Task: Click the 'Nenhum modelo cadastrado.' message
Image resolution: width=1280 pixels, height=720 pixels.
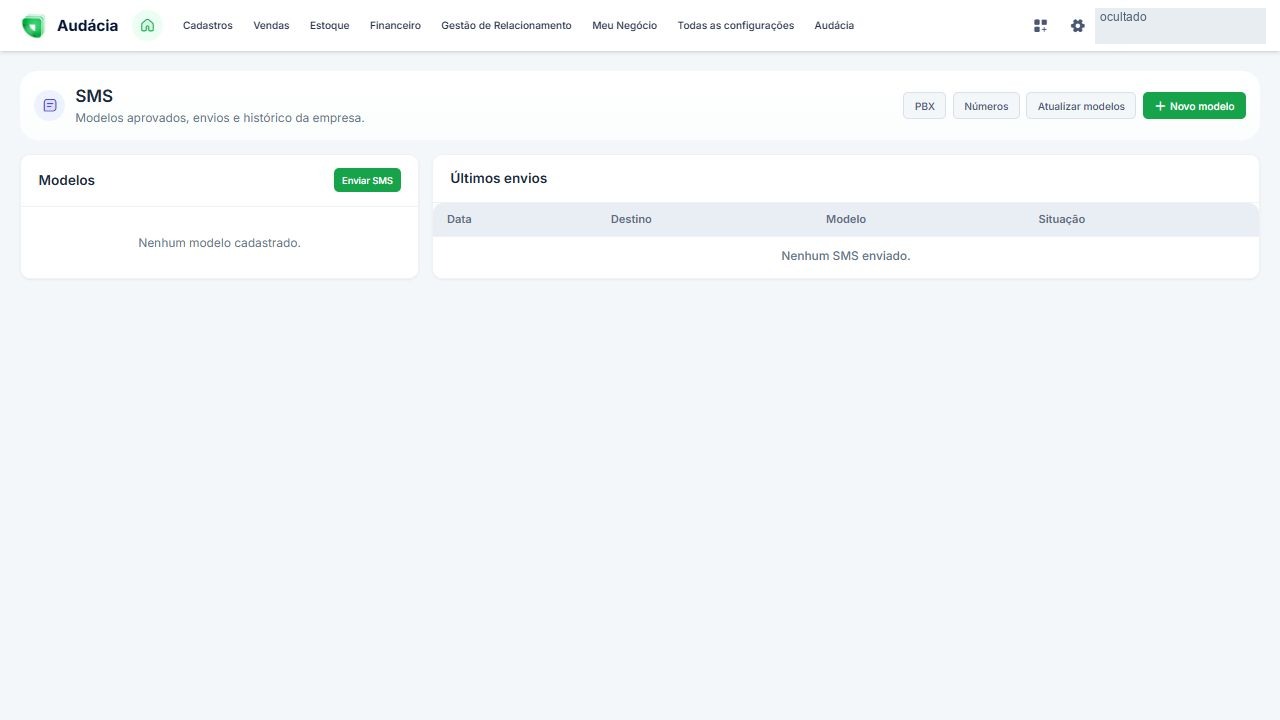Action: coord(219,243)
